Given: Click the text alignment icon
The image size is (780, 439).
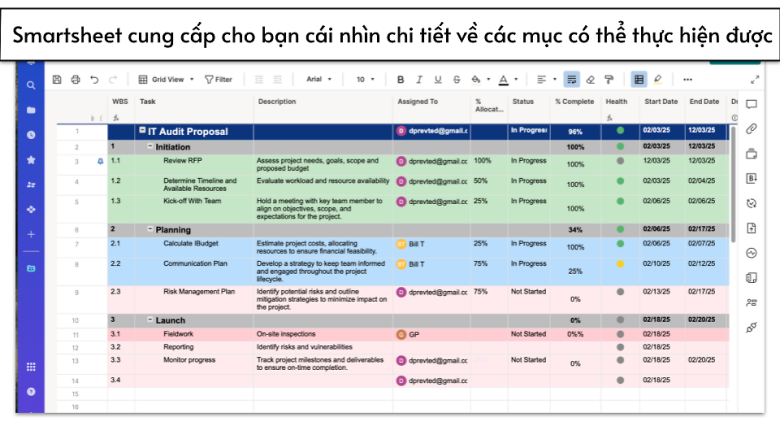Looking at the screenshot, I should click(541, 80).
